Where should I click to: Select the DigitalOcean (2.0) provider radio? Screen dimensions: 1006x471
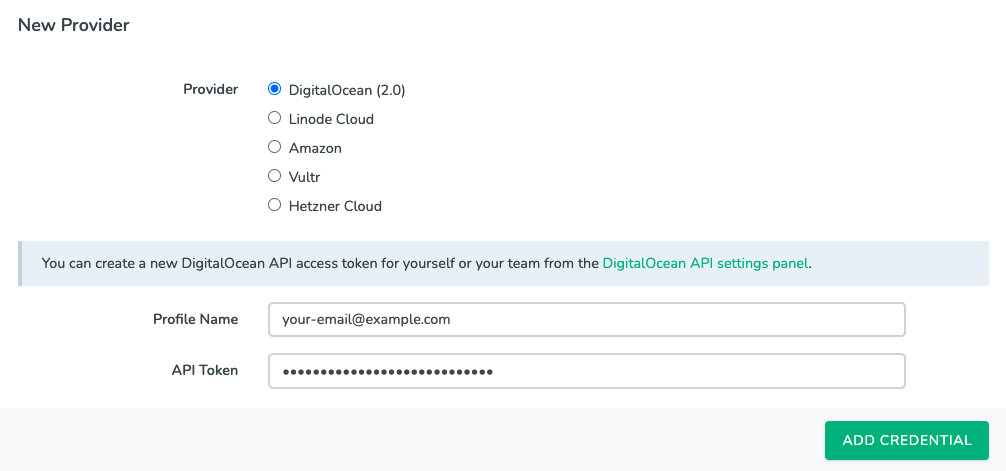(275, 89)
